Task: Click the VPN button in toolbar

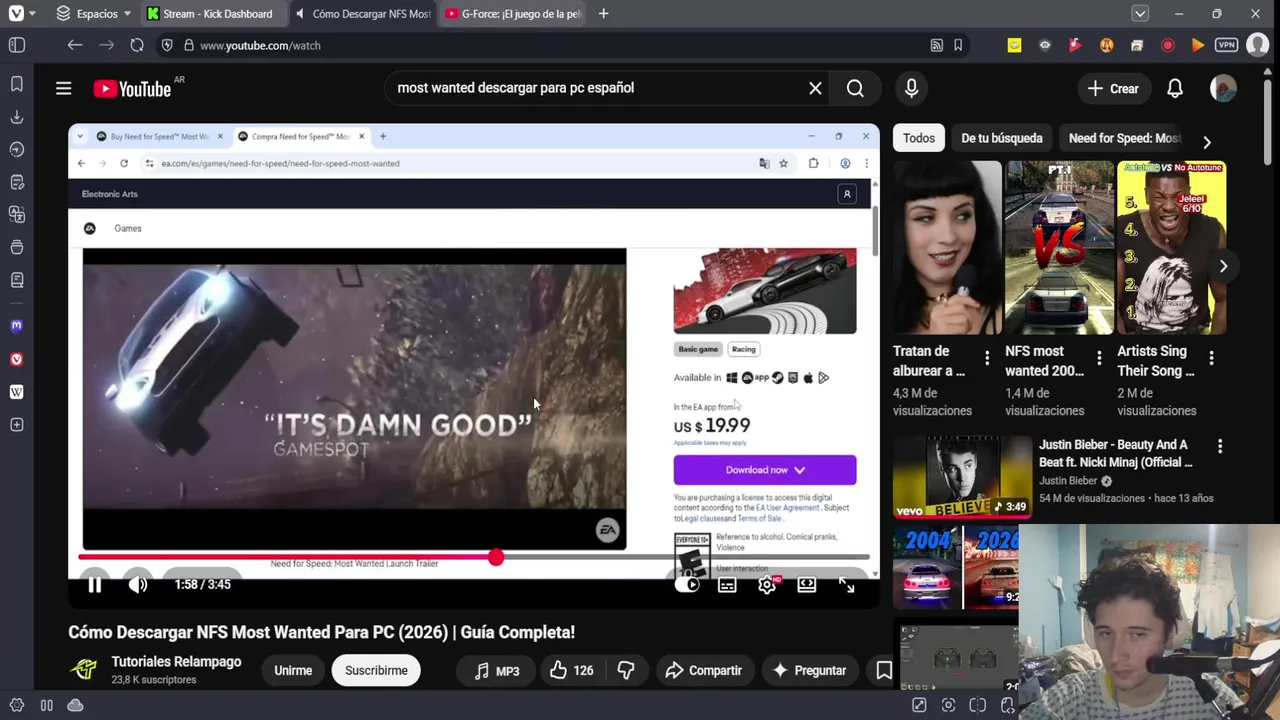Action: pos(1227,45)
